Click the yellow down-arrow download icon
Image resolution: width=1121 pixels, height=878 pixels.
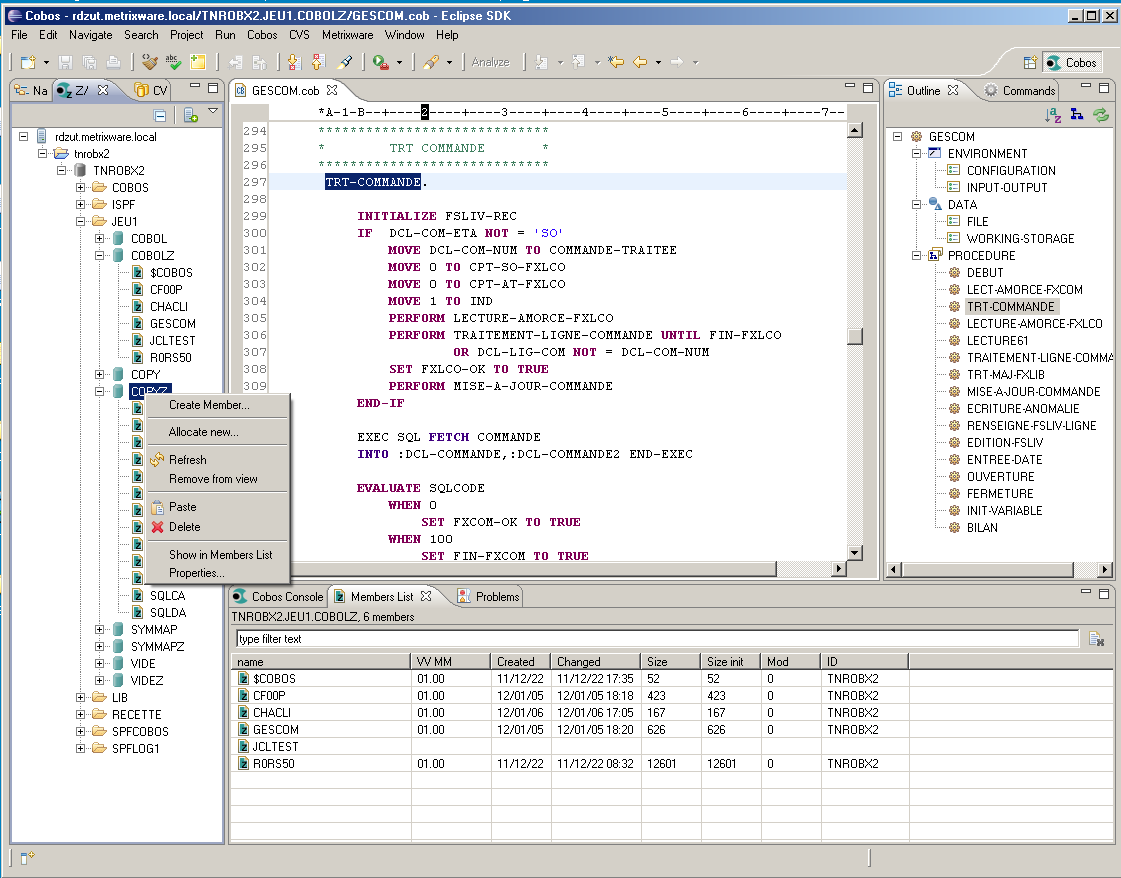click(293, 62)
